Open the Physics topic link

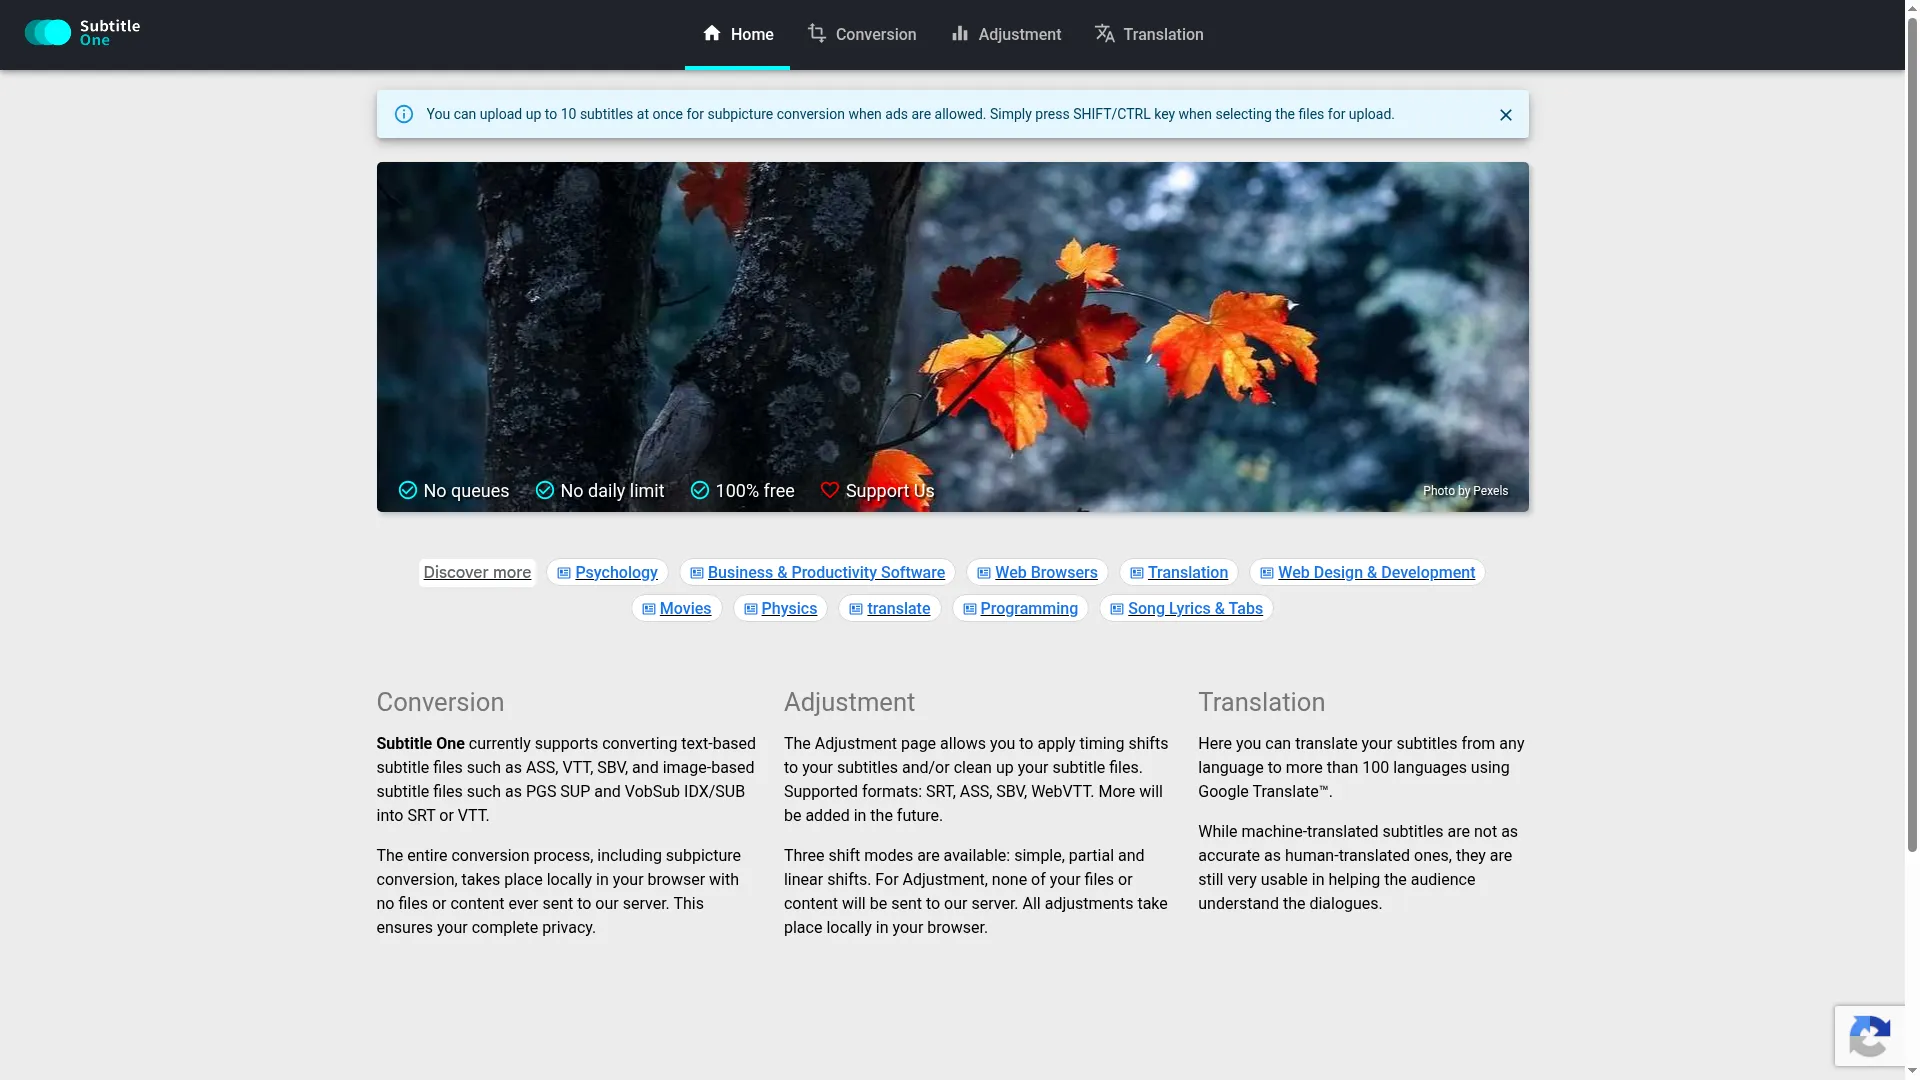(789, 608)
